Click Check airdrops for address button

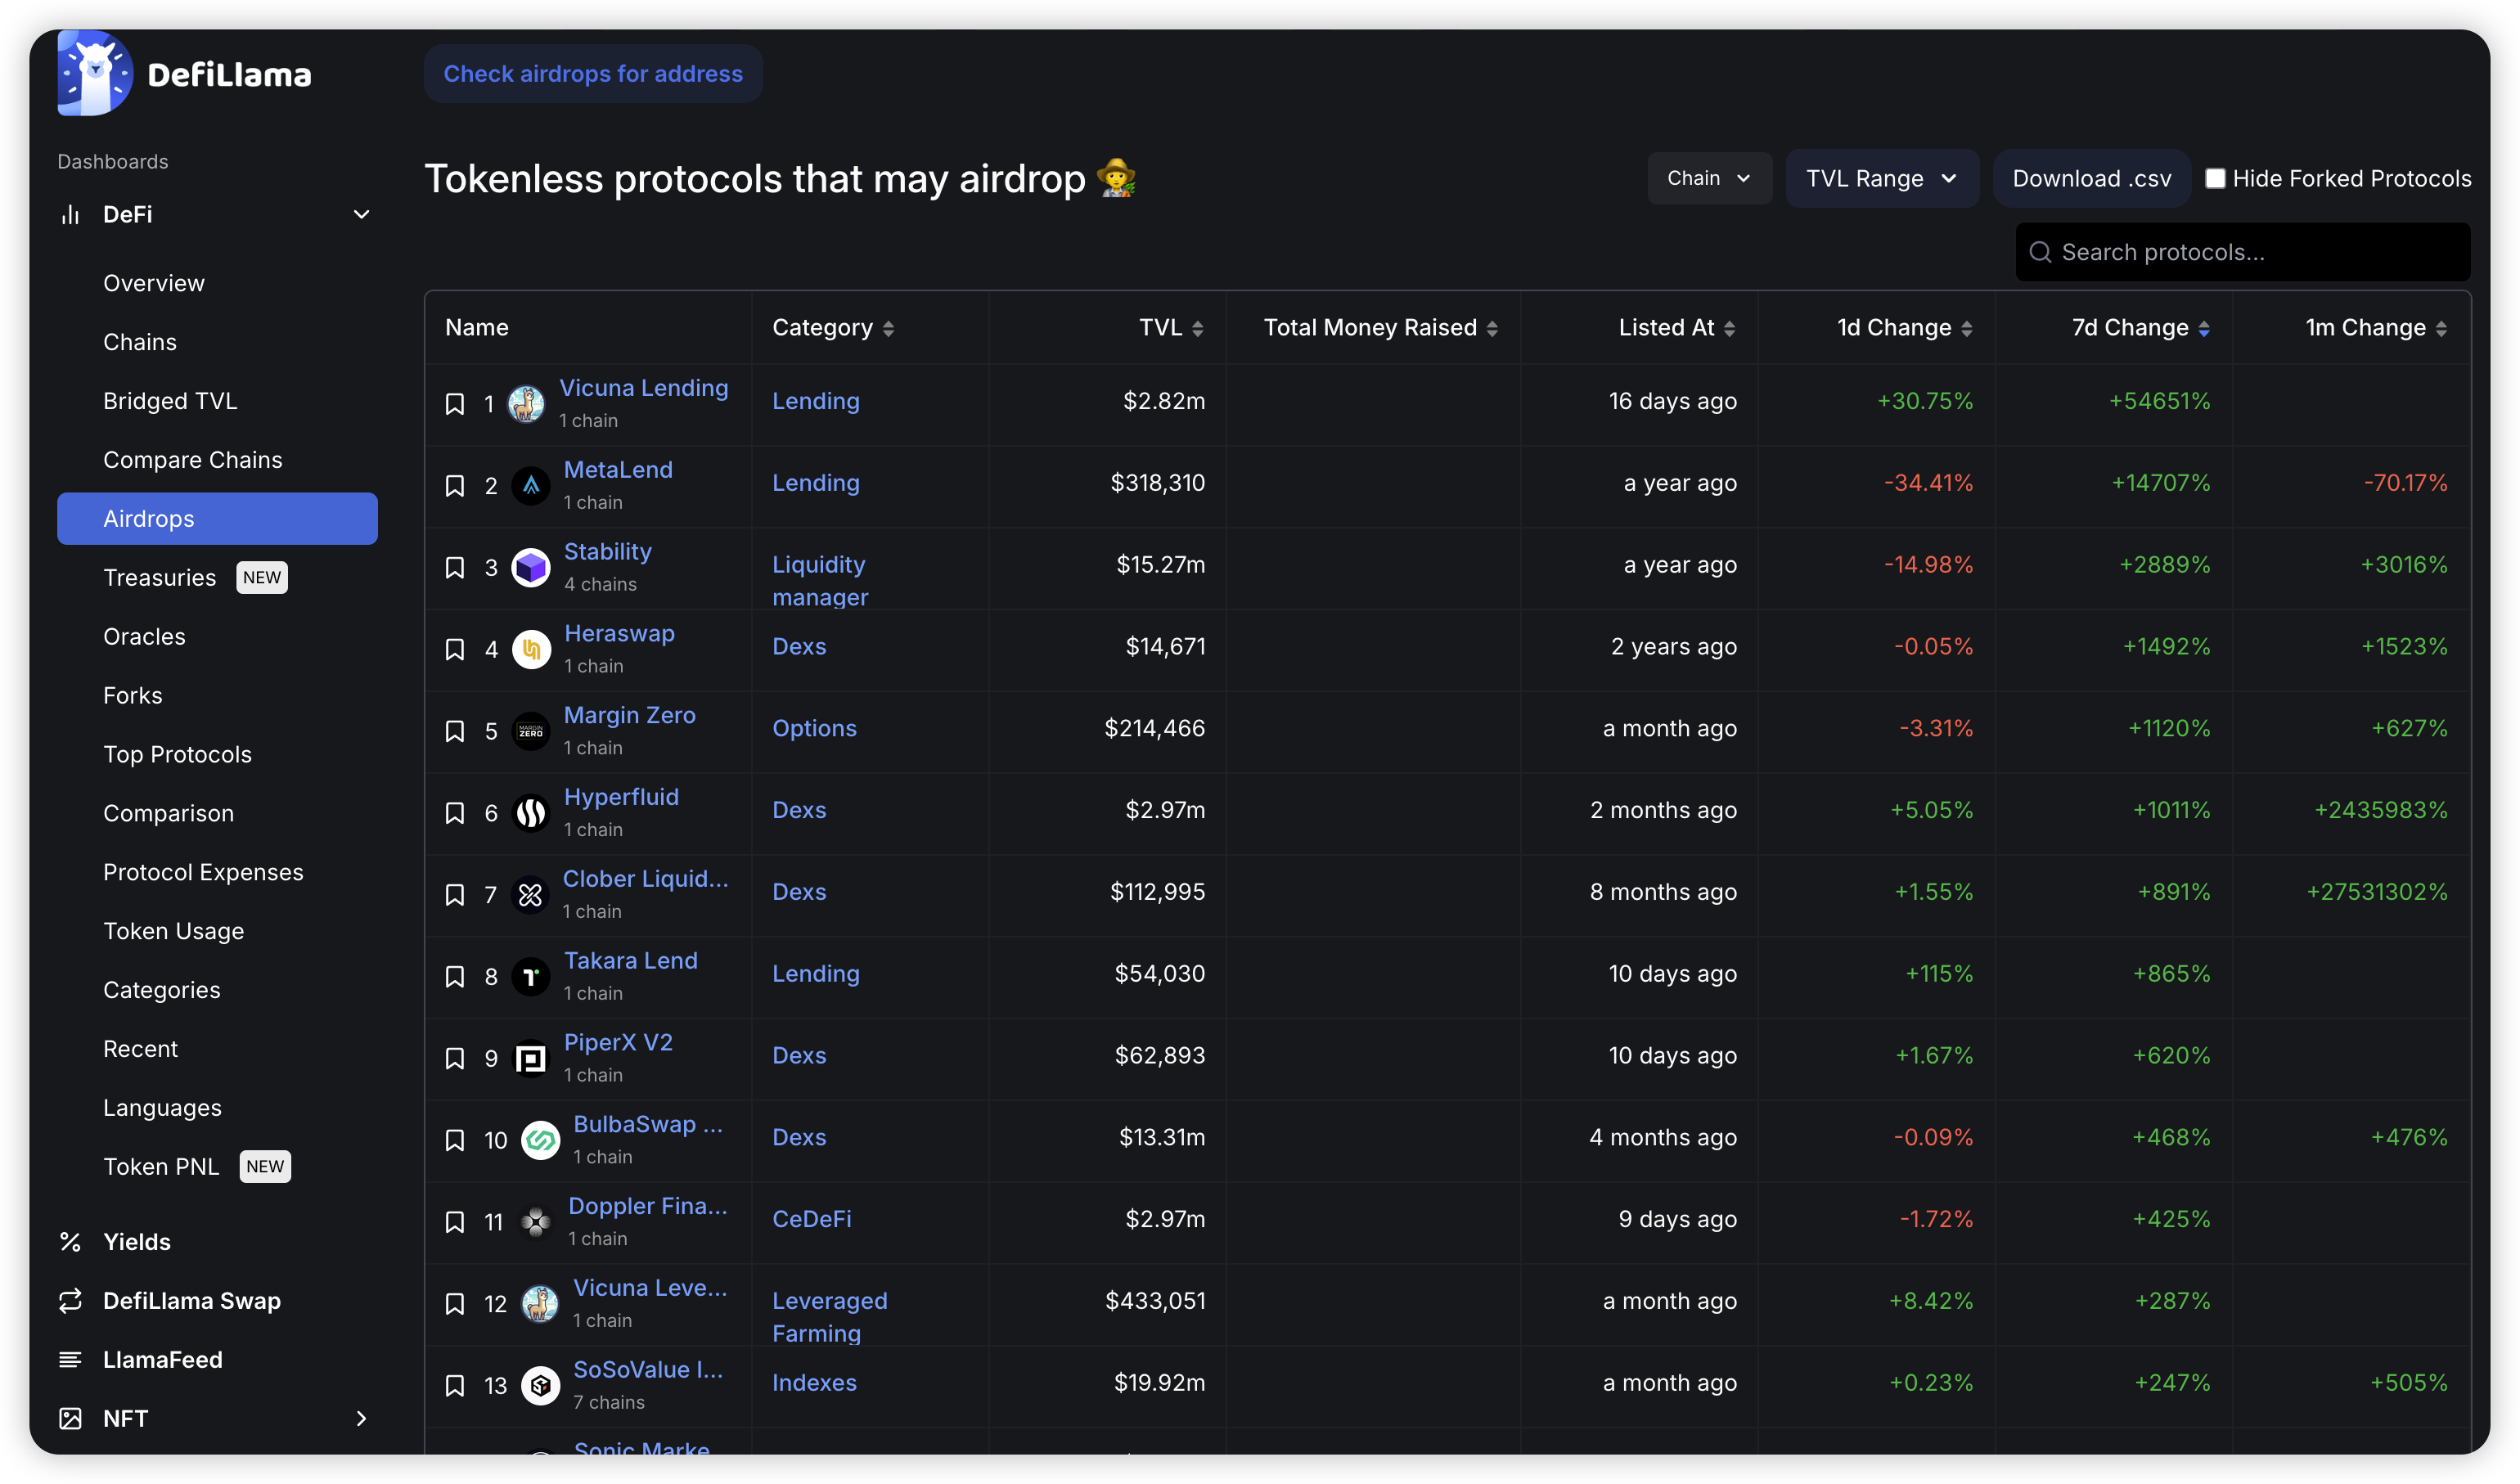click(x=593, y=74)
